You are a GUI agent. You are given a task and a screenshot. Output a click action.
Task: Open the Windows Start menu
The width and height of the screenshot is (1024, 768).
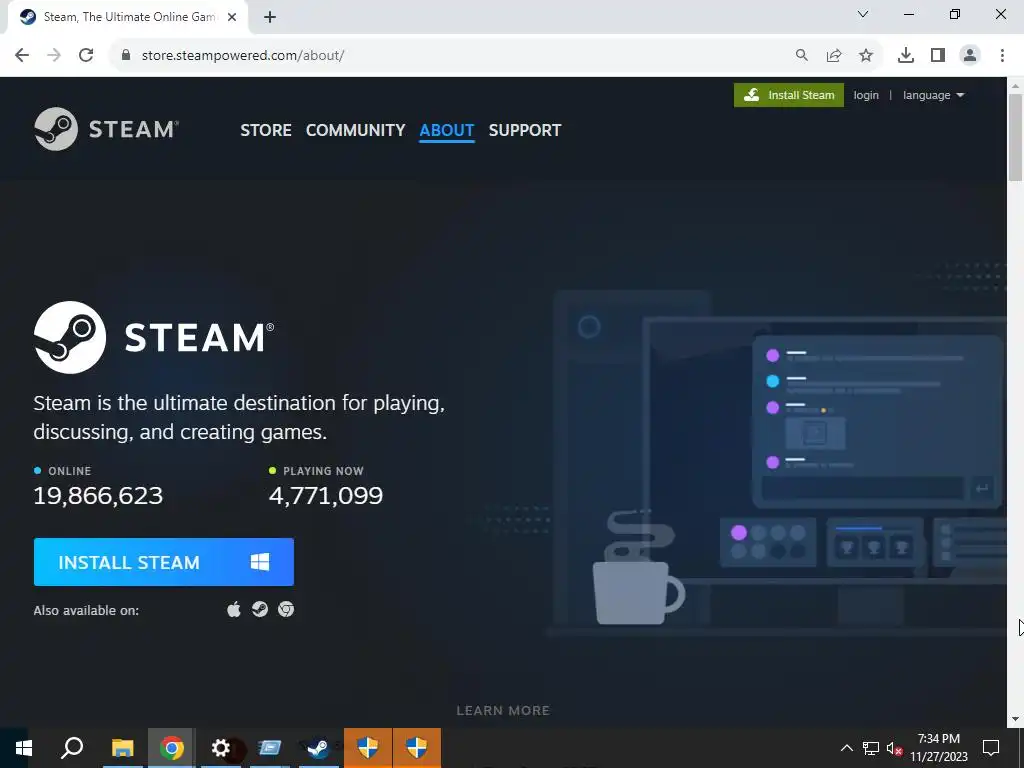click(24, 748)
